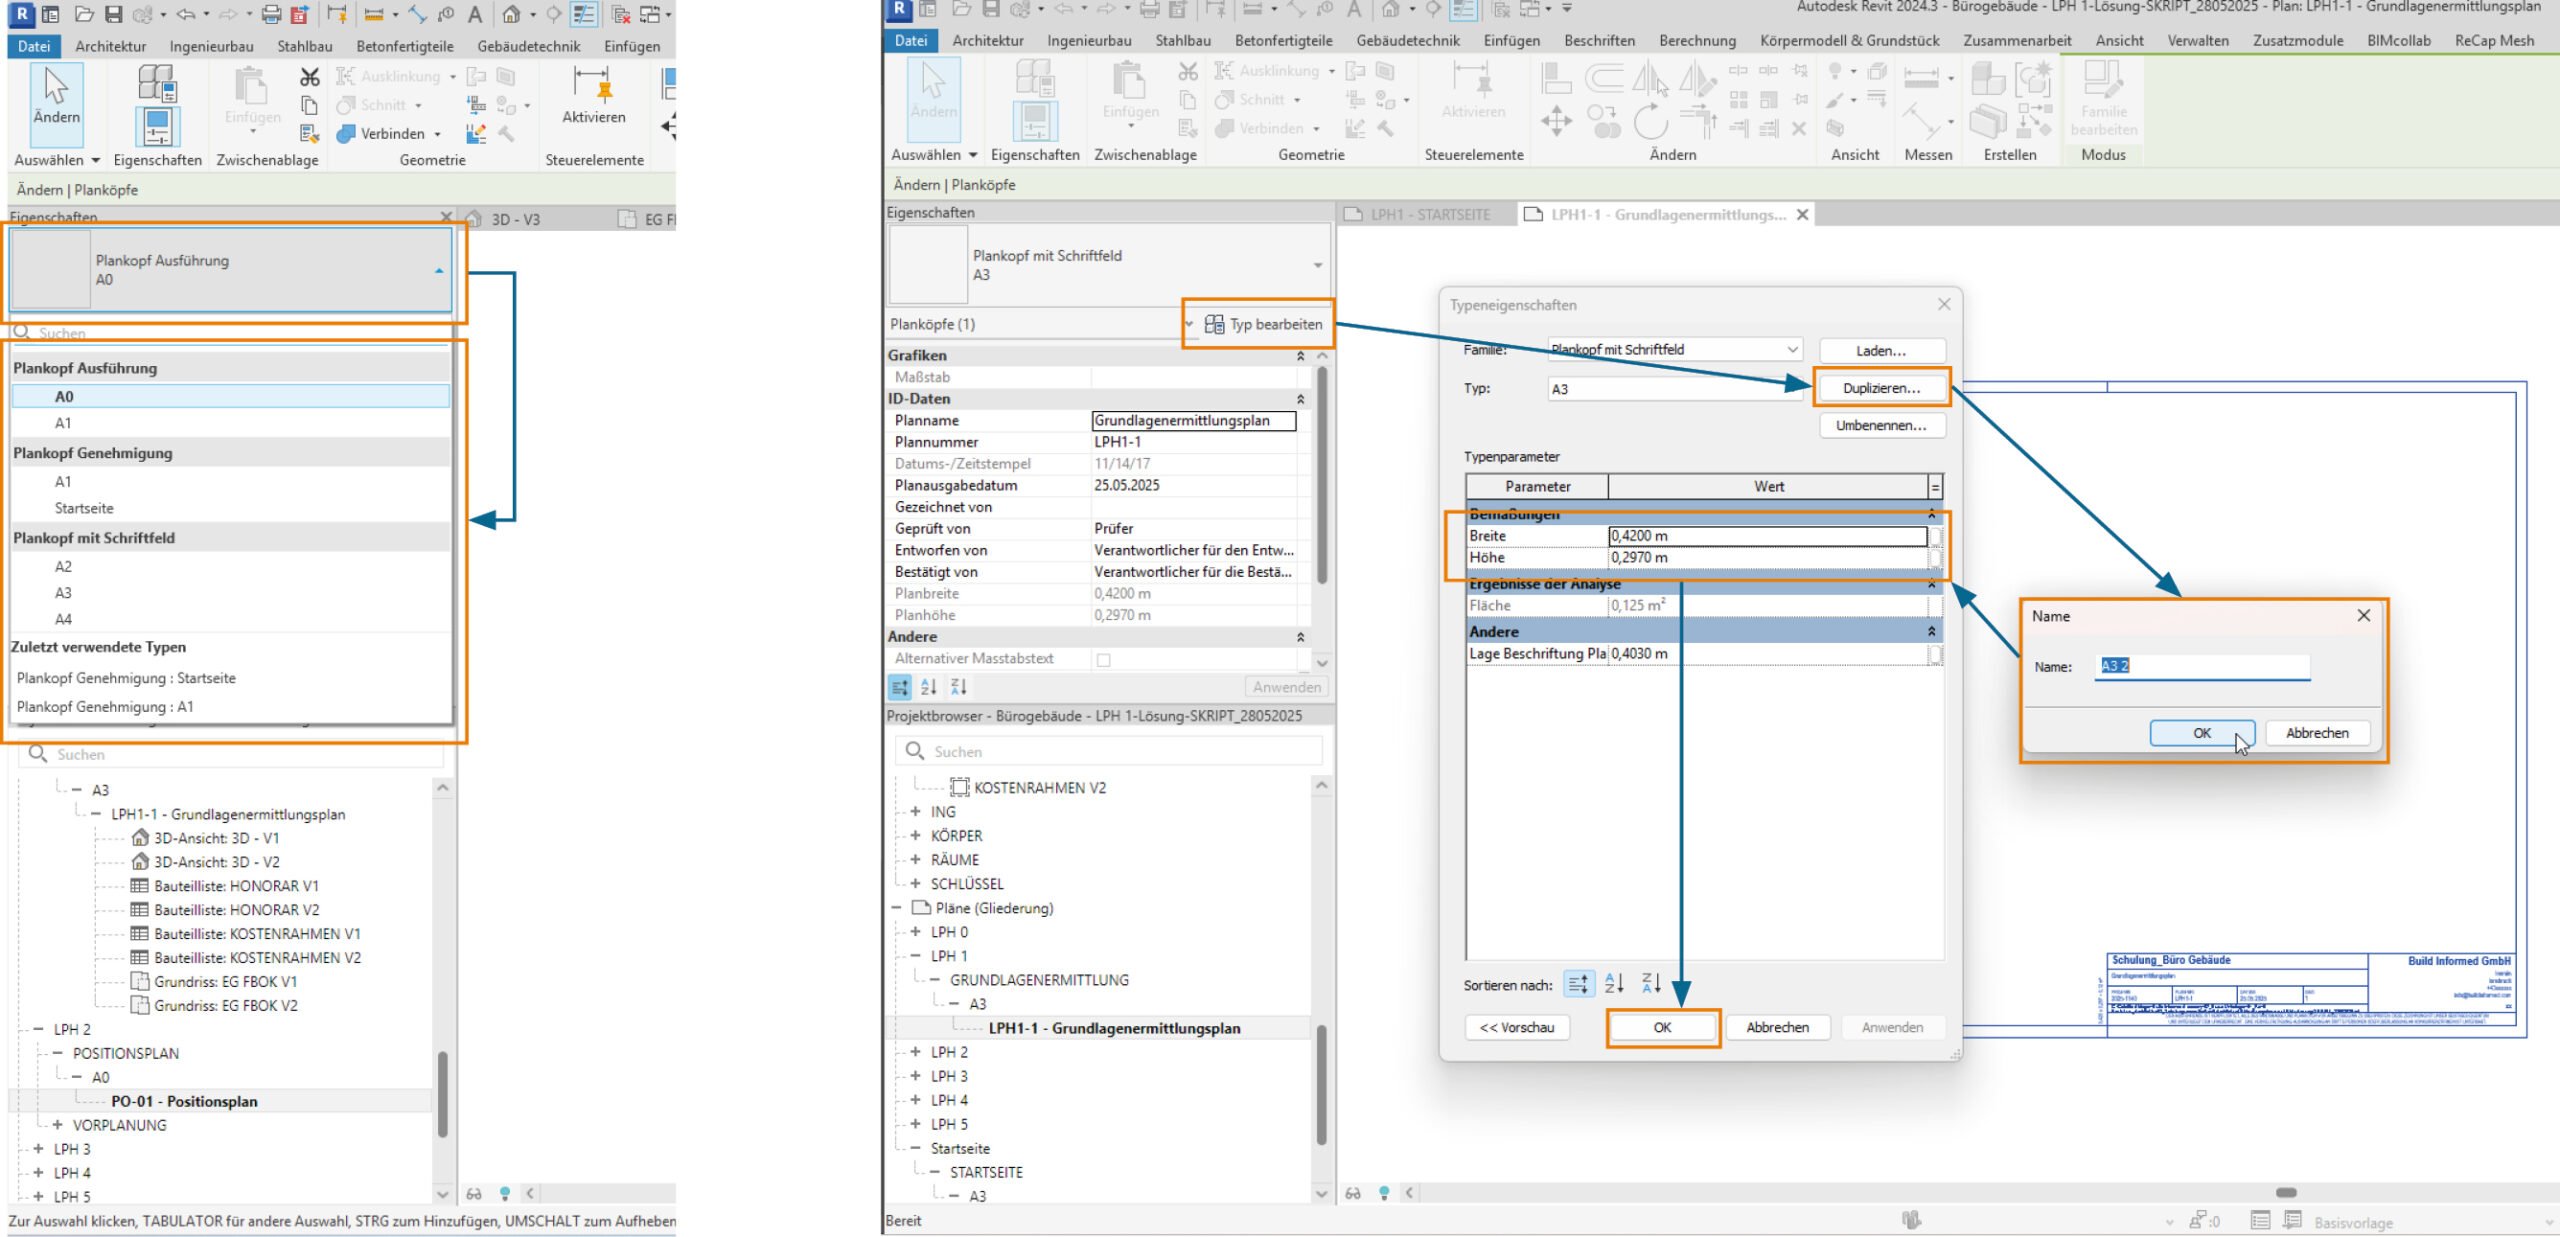This screenshot has height=1237, width=2560.
Task: Toggle Eigenschaften palette button in left ribbon
Action: point(157,127)
